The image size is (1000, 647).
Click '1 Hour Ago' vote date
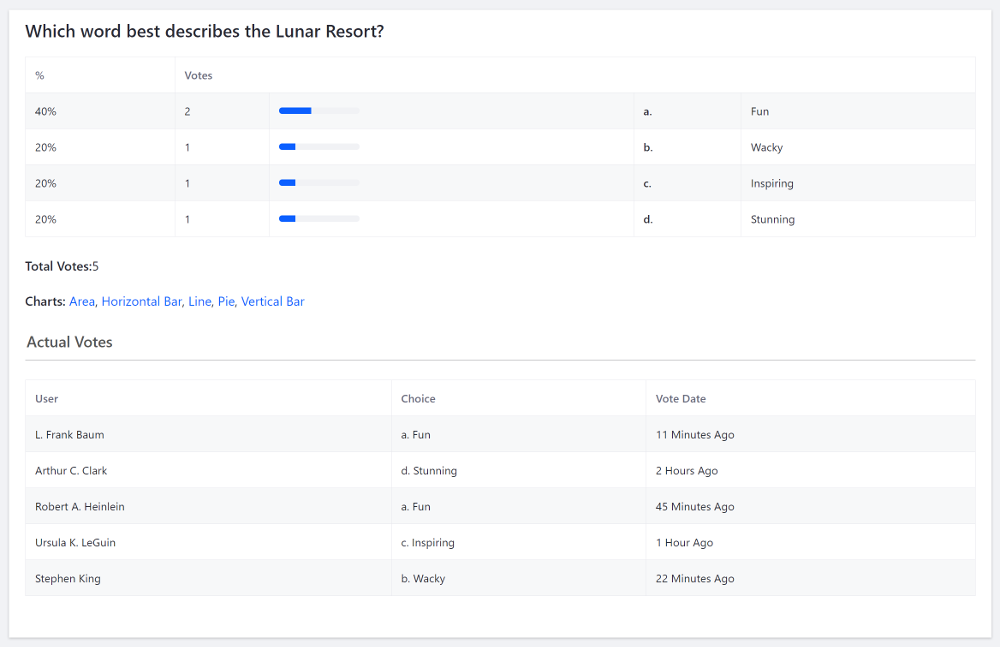click(x=684, y=543)
